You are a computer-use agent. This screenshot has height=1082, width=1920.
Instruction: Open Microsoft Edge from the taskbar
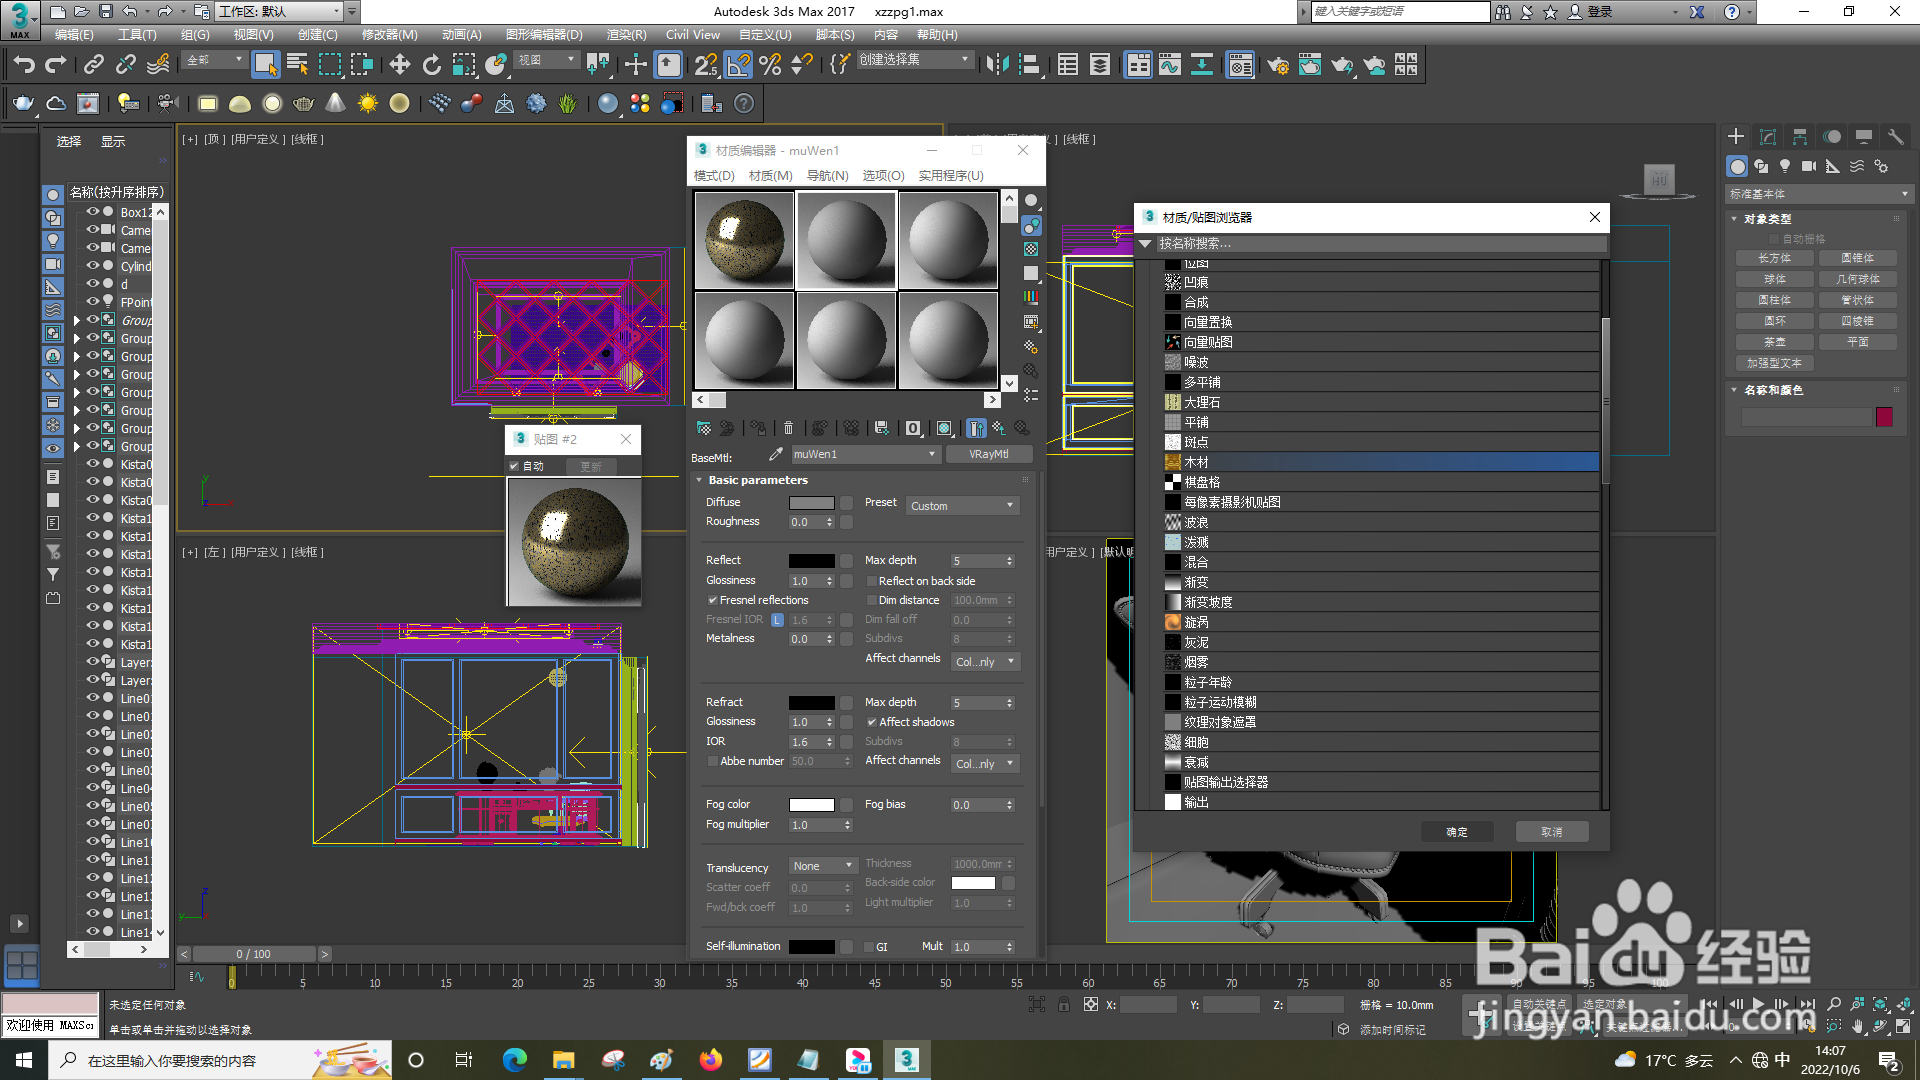coord(515,1060)
